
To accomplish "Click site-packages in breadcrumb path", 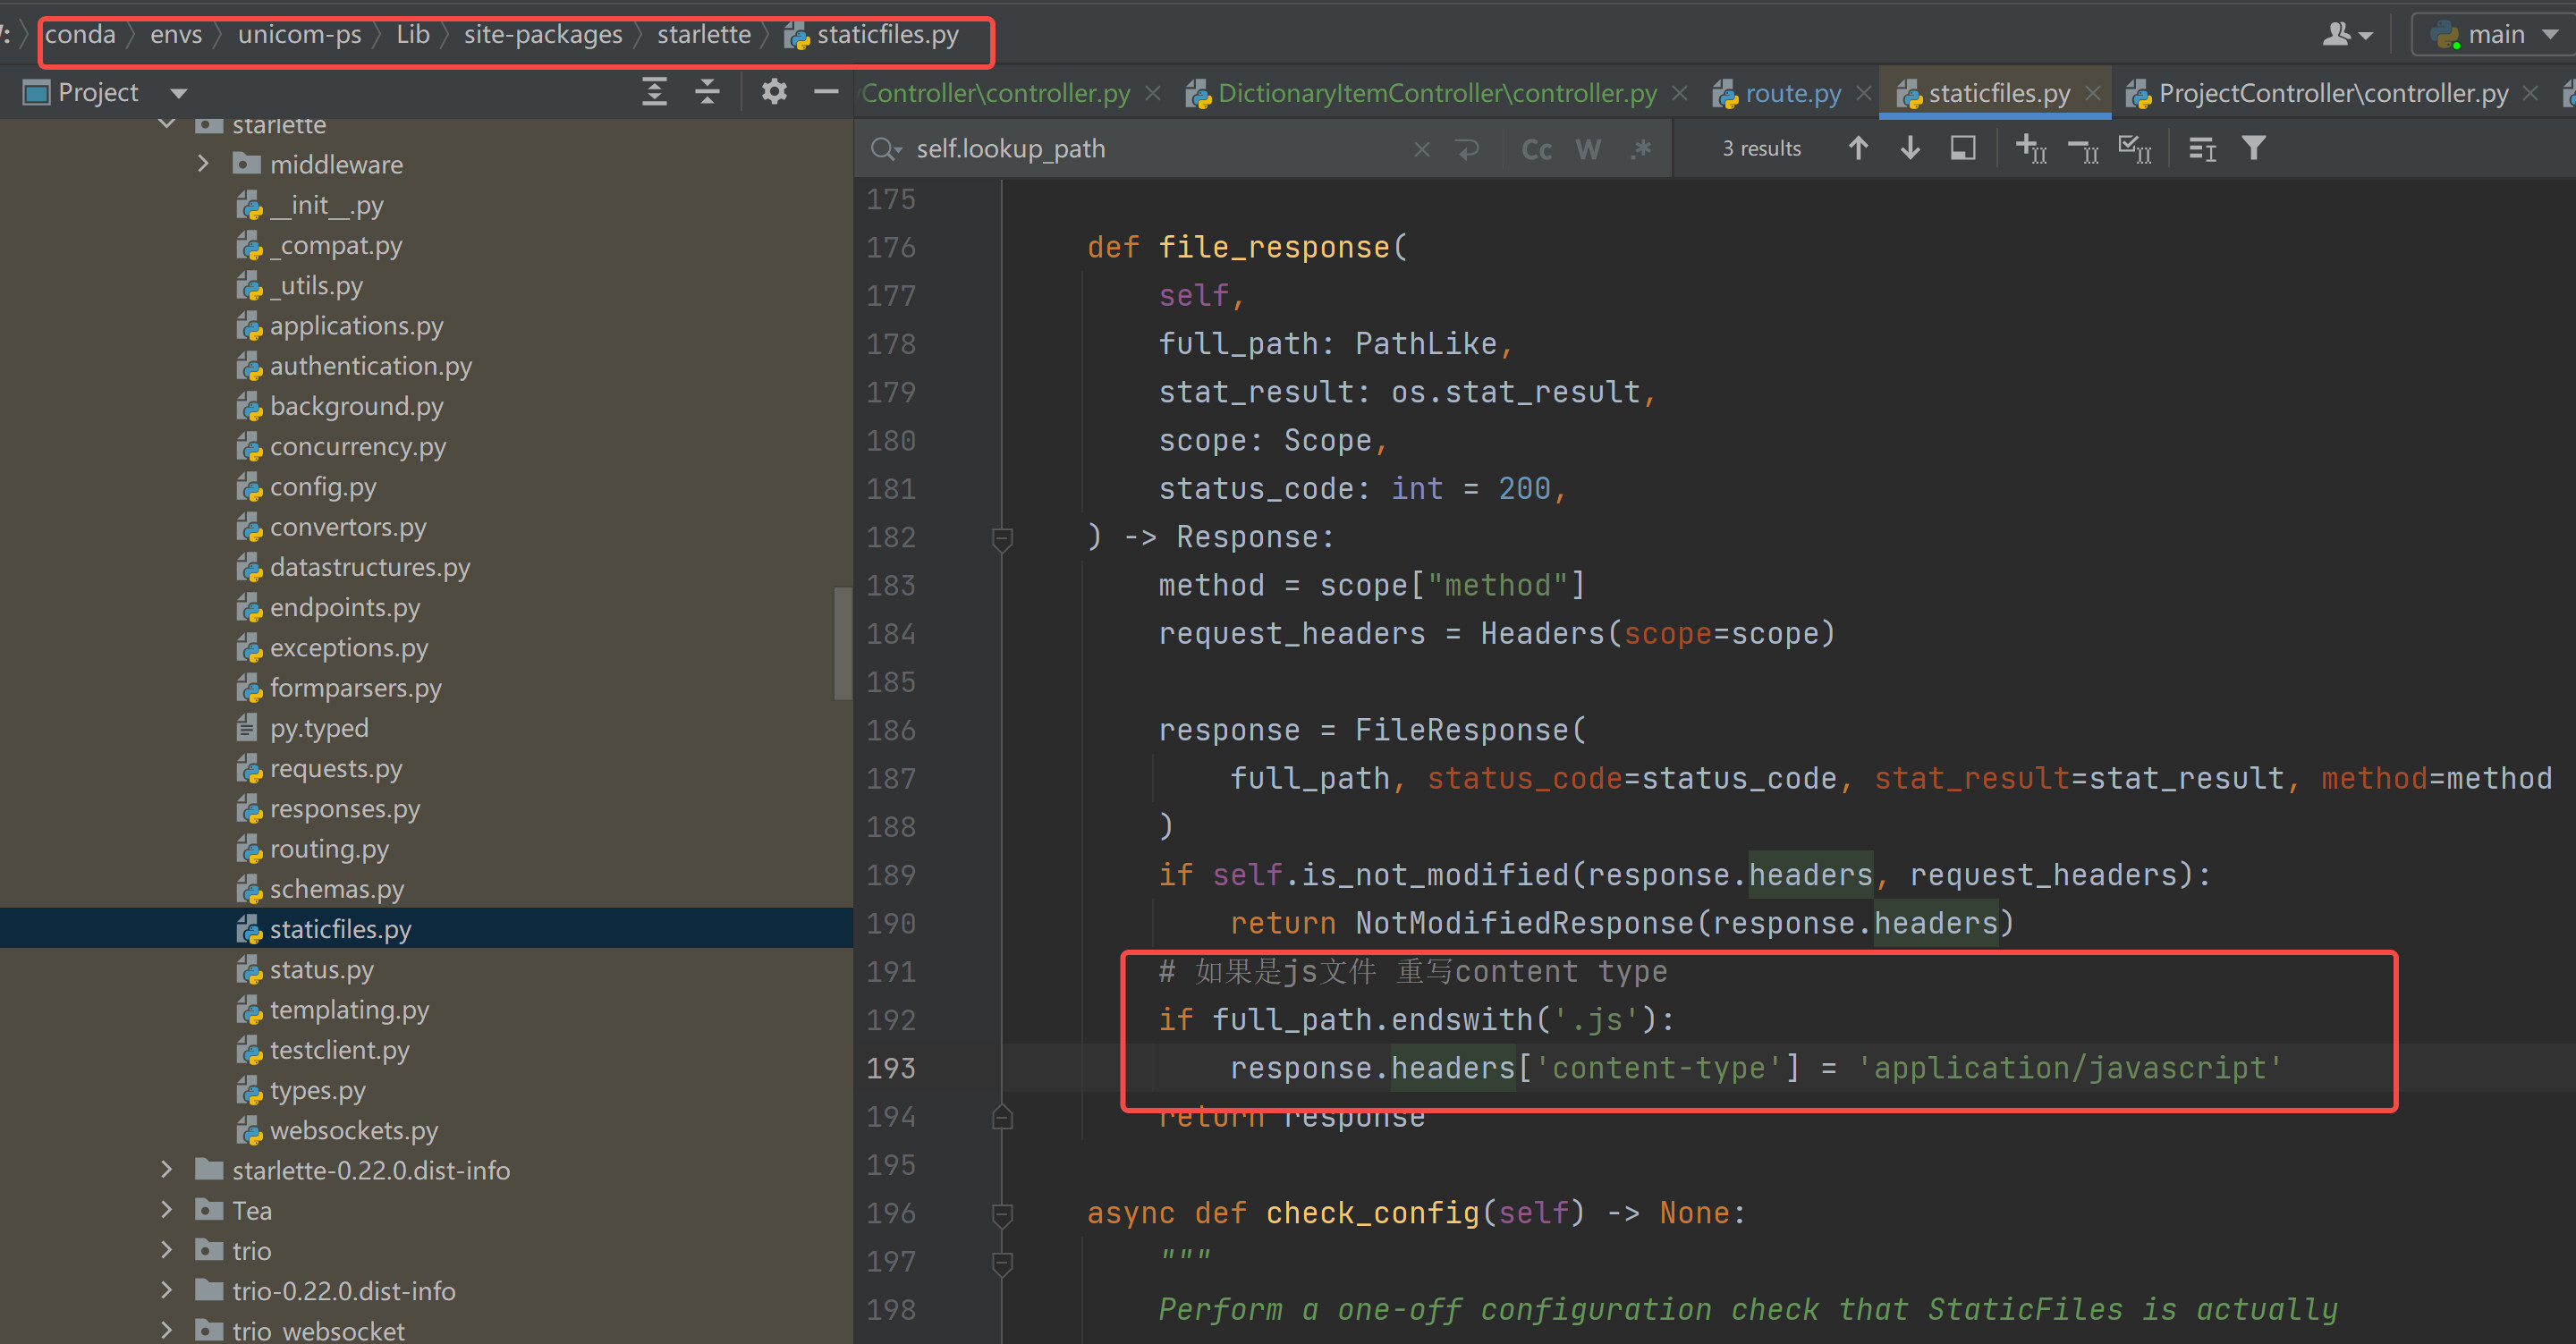I will pyautogui.click(x=543, y=35).
